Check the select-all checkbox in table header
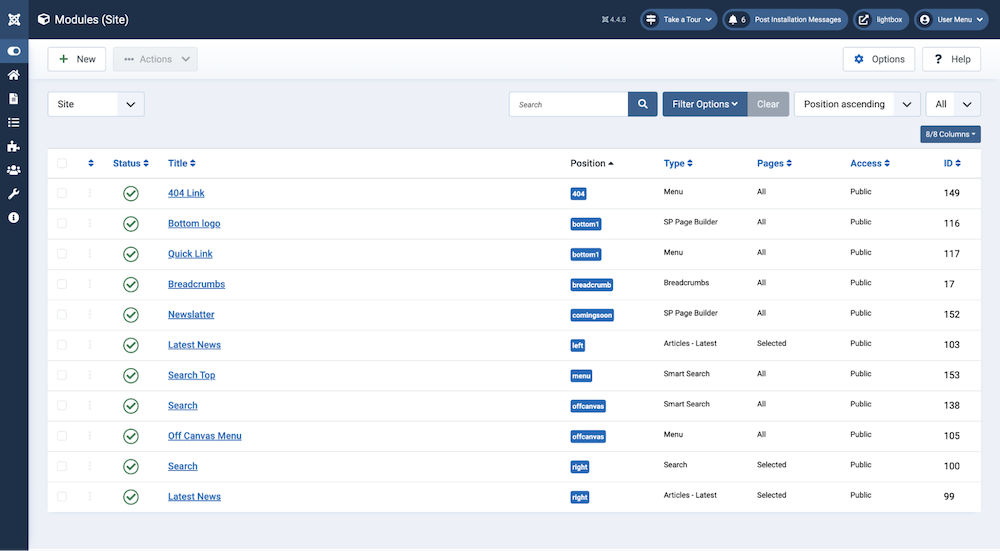 (62, 163)
